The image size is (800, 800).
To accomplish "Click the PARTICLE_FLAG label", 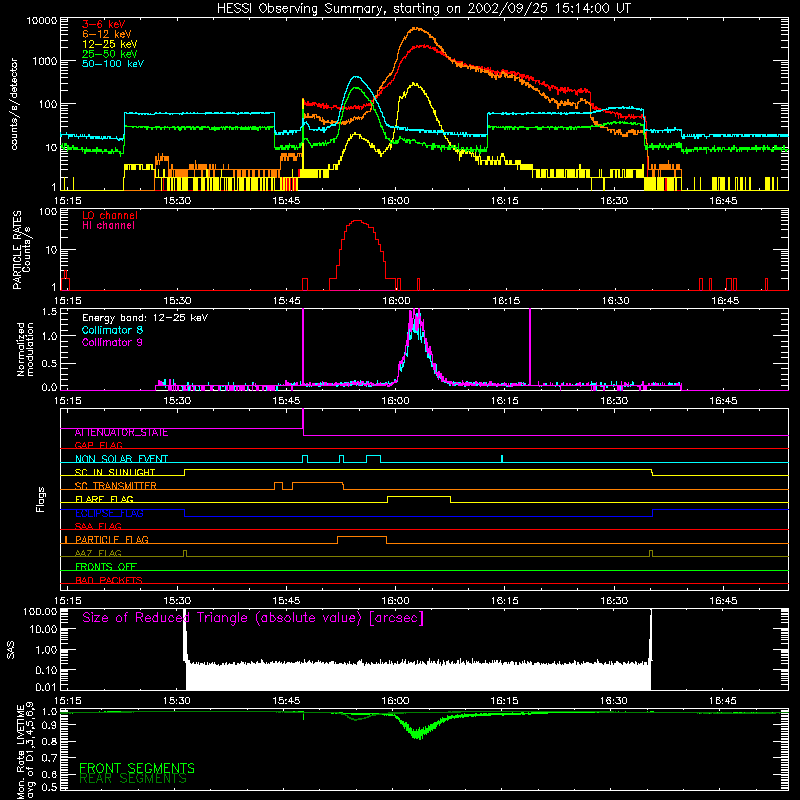I will coord(112,539).
